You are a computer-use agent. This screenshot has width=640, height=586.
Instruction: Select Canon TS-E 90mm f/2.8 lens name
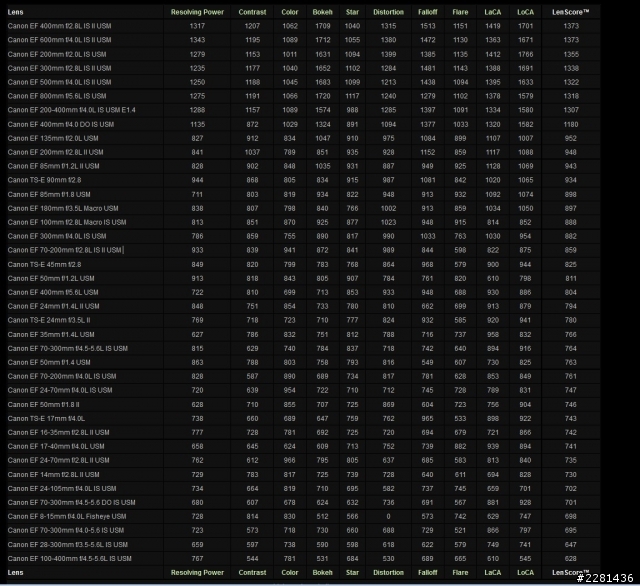(44, 180)
